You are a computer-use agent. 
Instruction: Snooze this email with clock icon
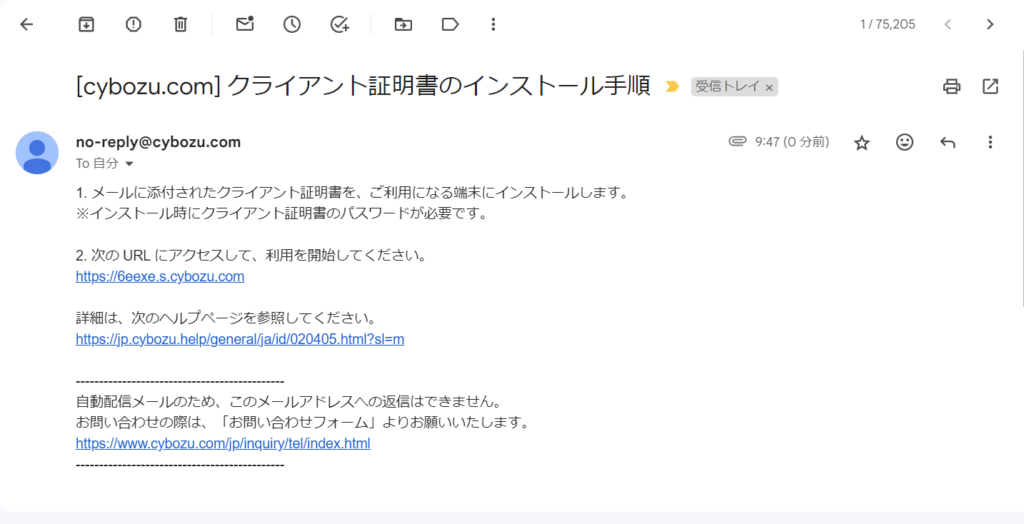(292, 24)
